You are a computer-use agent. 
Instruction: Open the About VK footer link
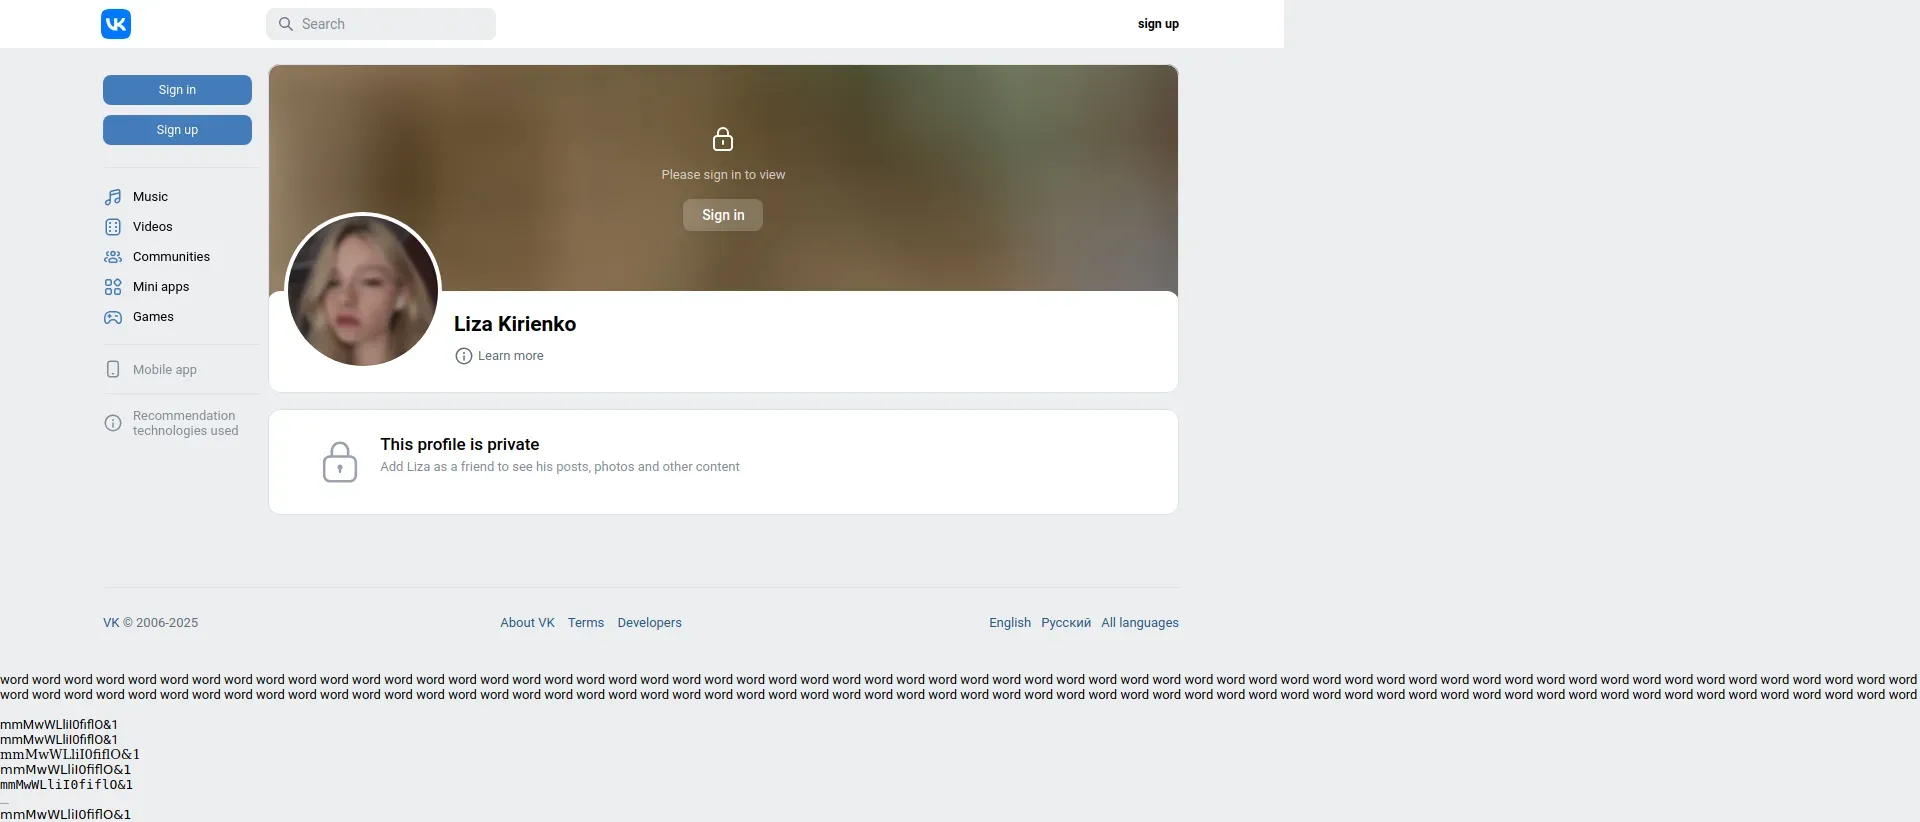527,623
